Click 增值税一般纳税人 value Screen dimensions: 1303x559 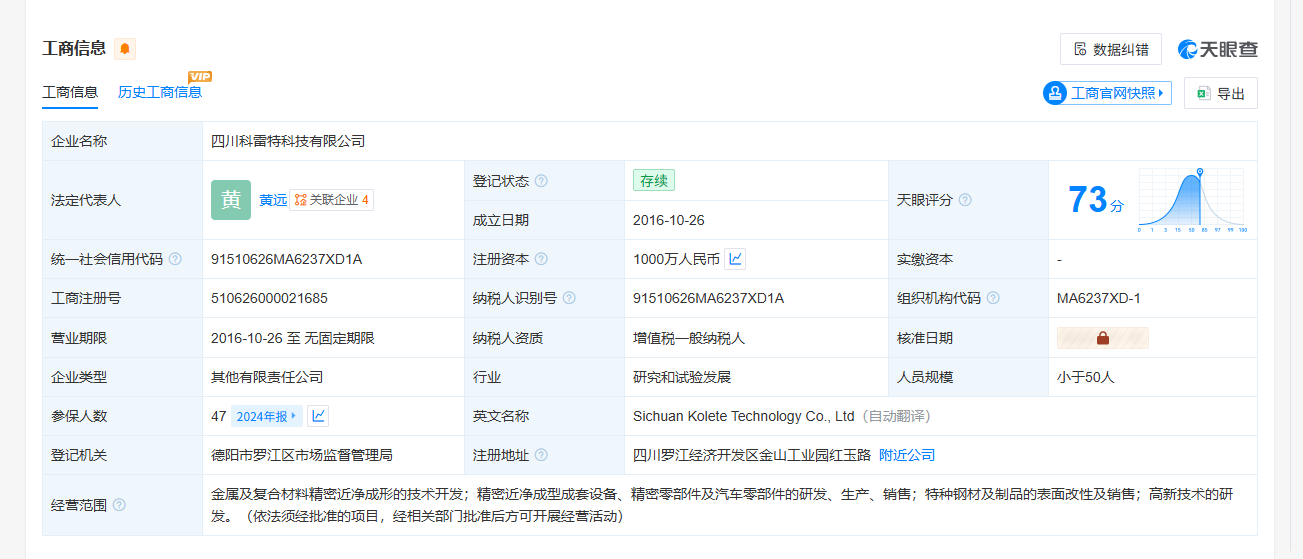(x=689, y=338)
